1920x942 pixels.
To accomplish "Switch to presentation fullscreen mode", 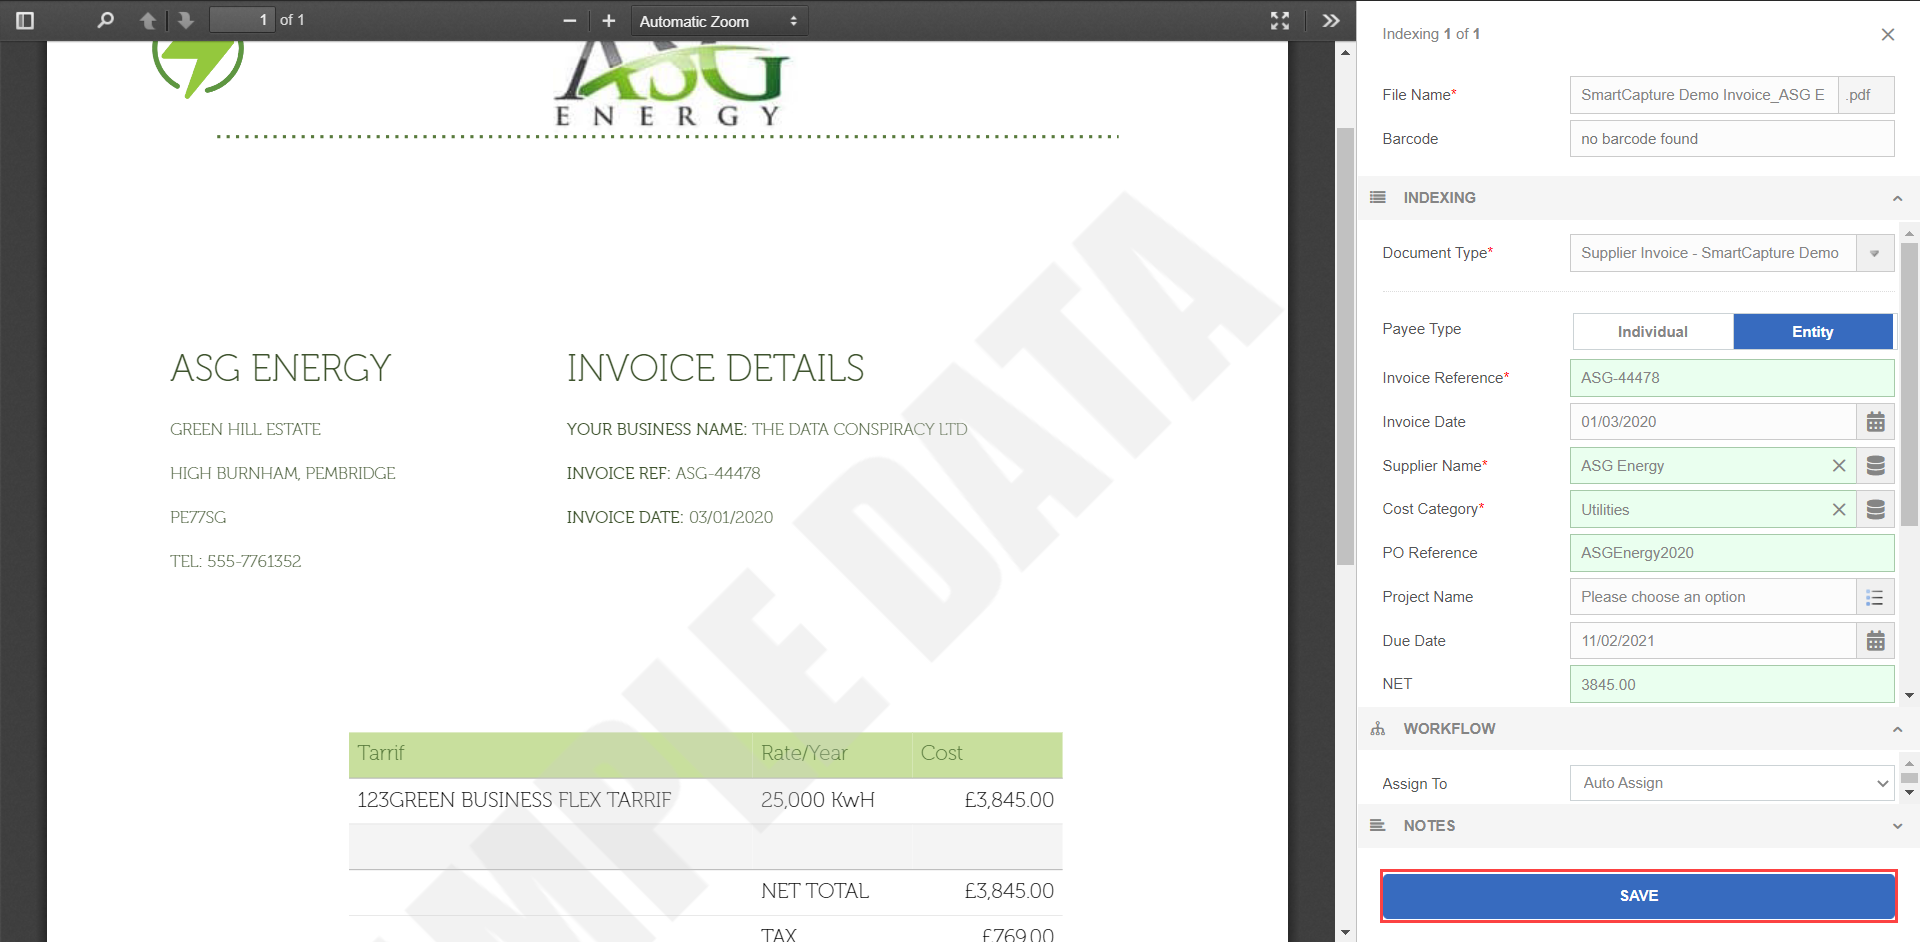I will point(1280,21).
